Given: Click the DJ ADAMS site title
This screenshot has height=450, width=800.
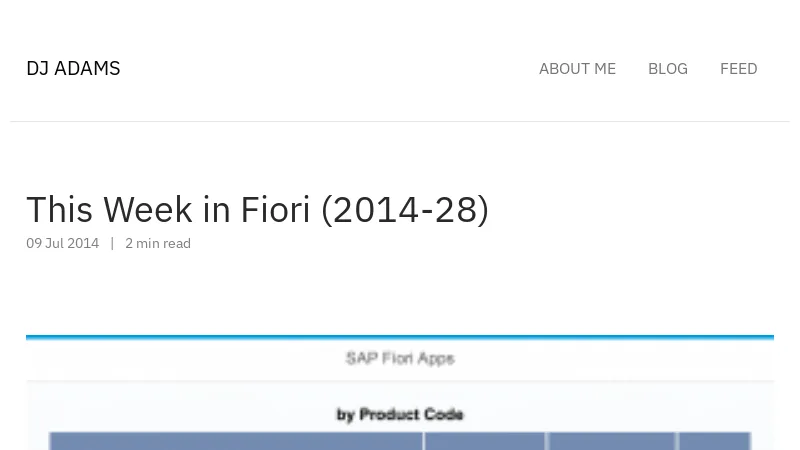Looking at the screenshot, I should click(x=73, y=68).
